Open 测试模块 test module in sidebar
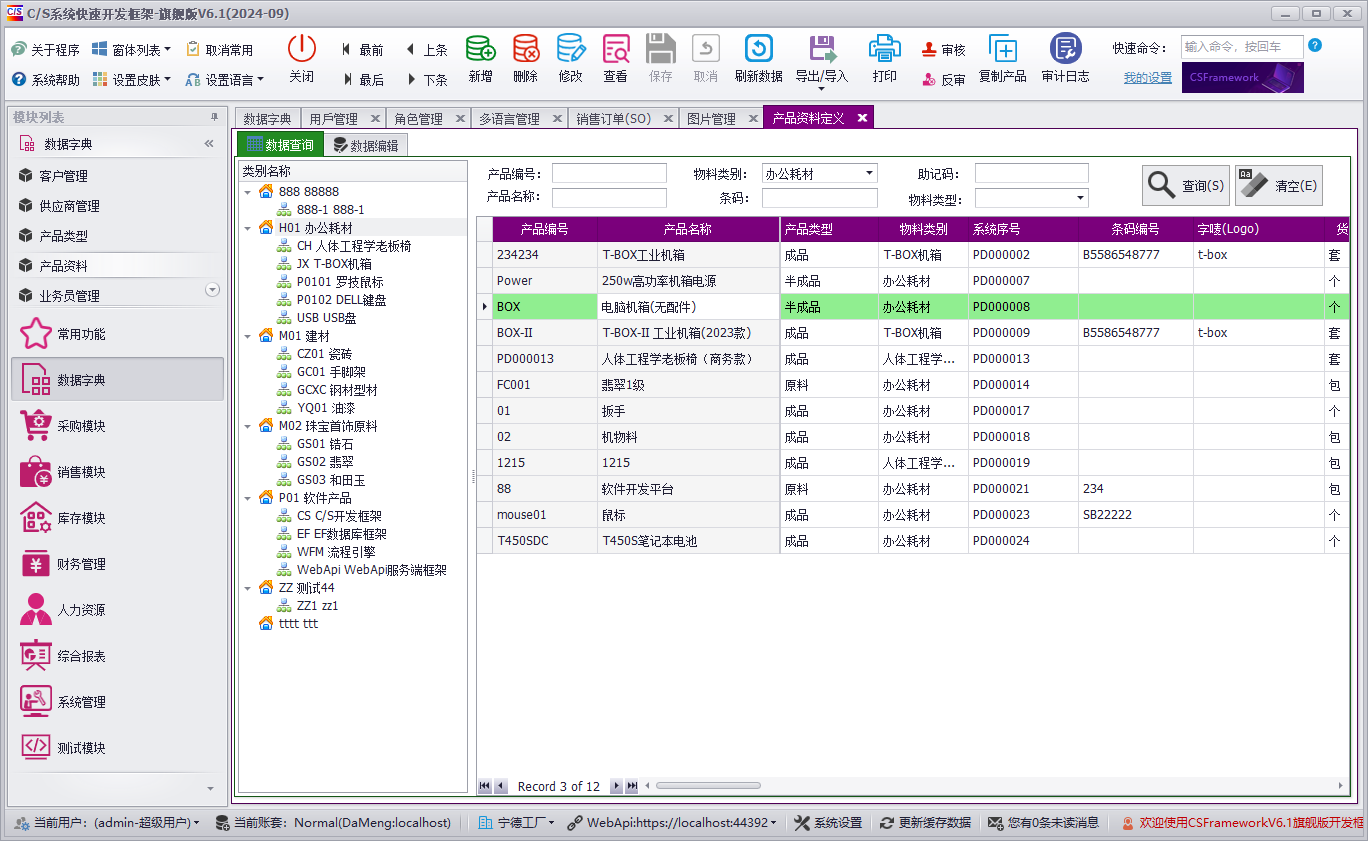This screenshot has height=841, width=1368. coord(117,748)
